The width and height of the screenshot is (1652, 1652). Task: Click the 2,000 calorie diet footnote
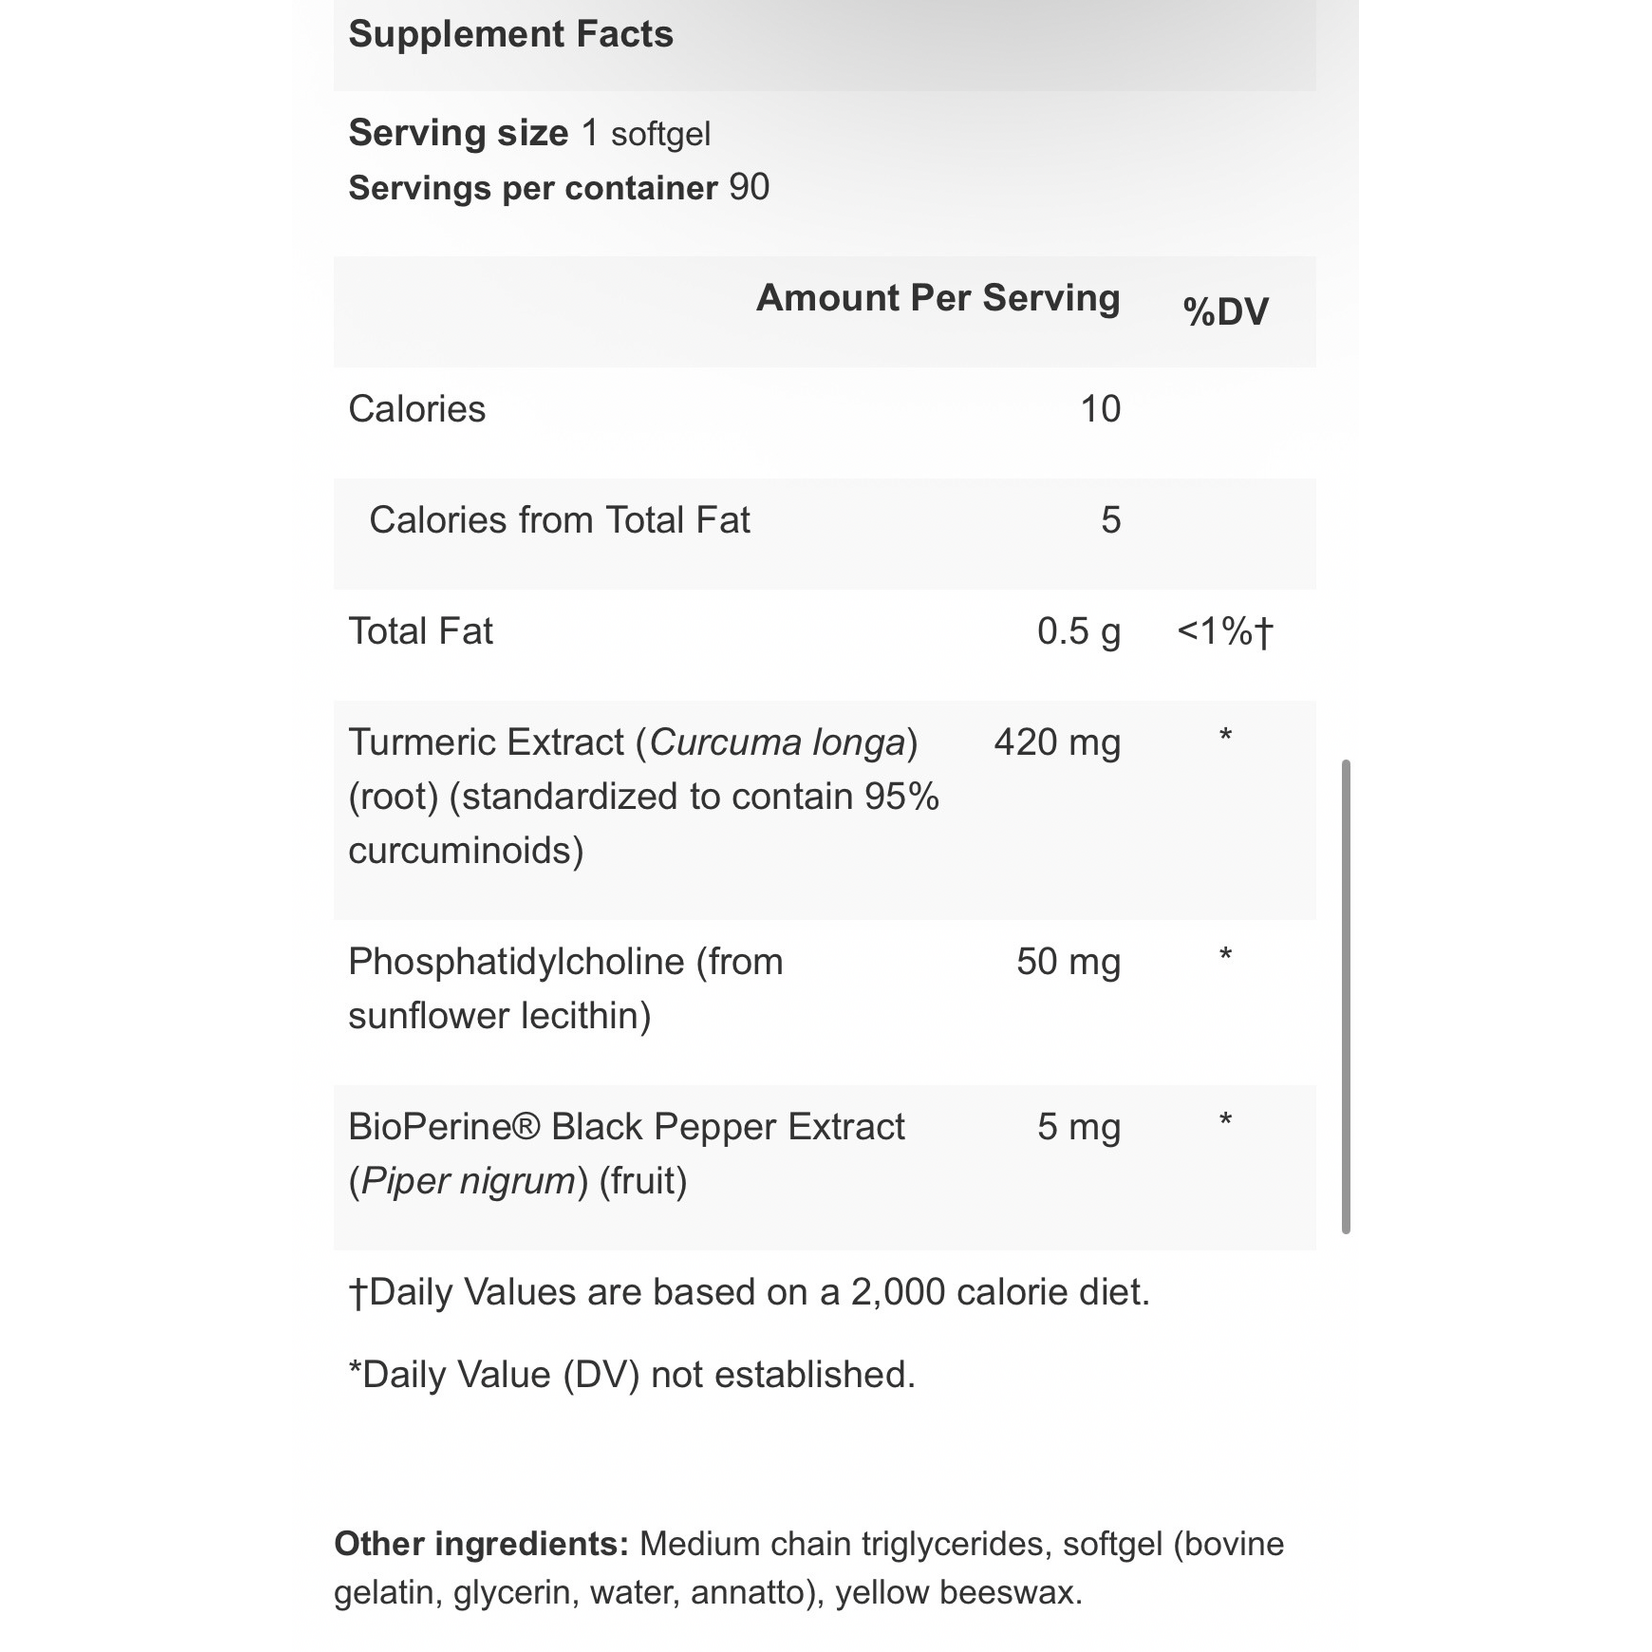coord(749,1292)
